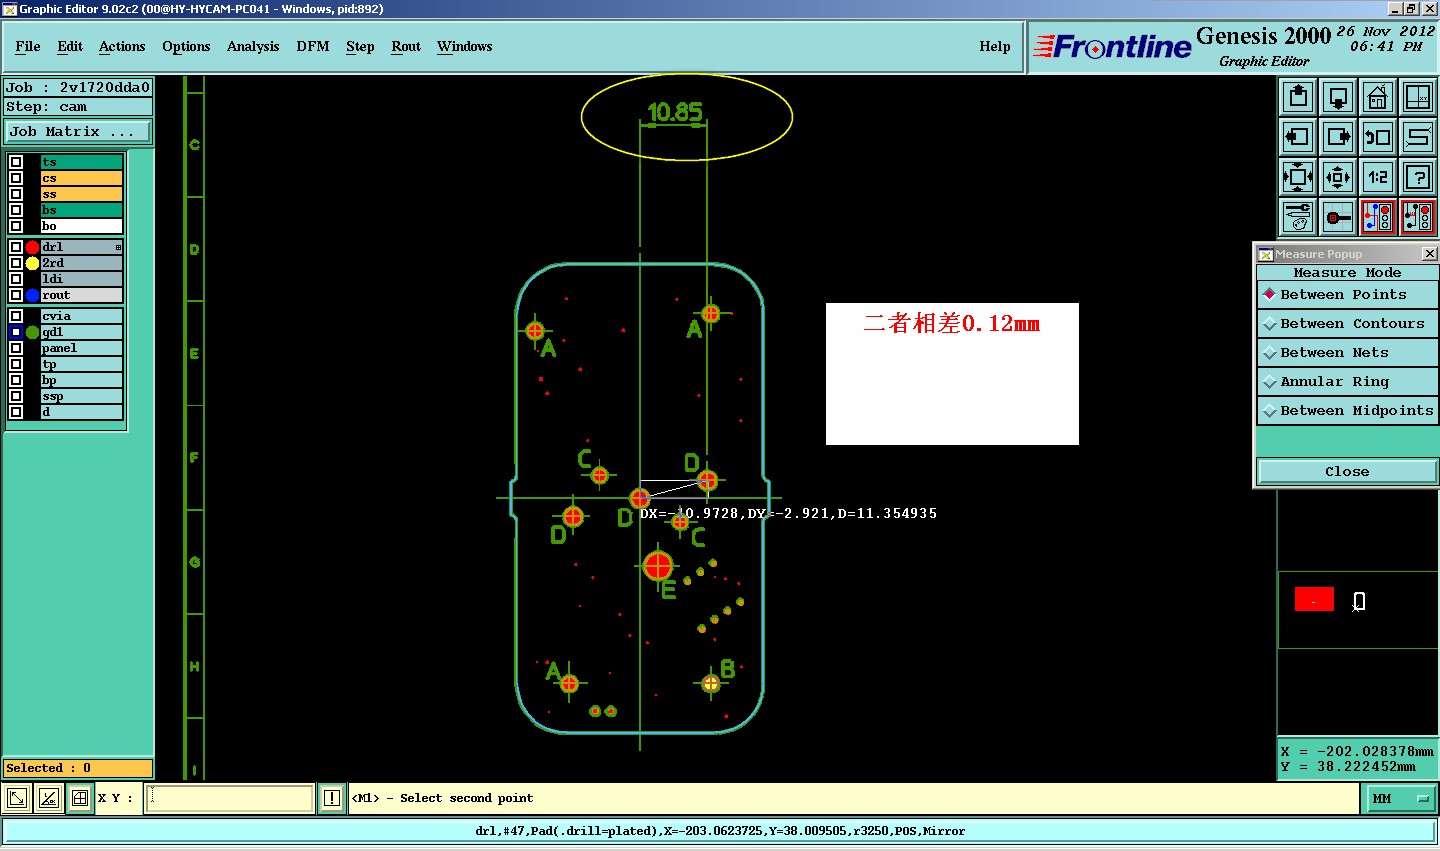
Task: Toggle the bs layer checkbox
Action: point(16,210)
